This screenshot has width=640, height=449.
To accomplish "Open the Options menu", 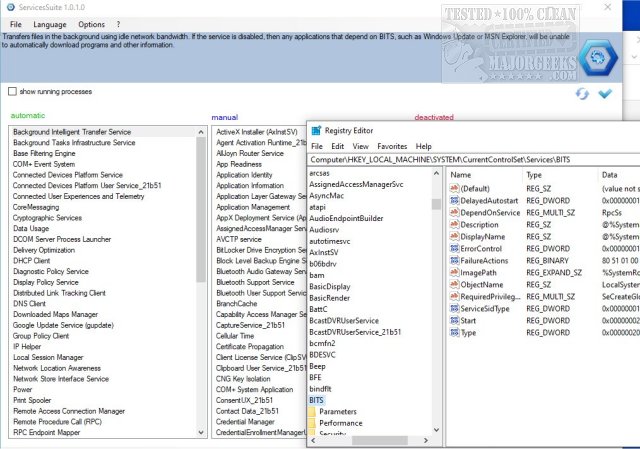I will [x=91, y=24].
